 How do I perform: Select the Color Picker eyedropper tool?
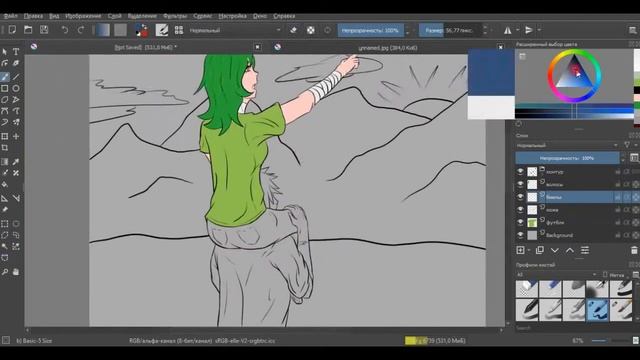tap(16, 162)
